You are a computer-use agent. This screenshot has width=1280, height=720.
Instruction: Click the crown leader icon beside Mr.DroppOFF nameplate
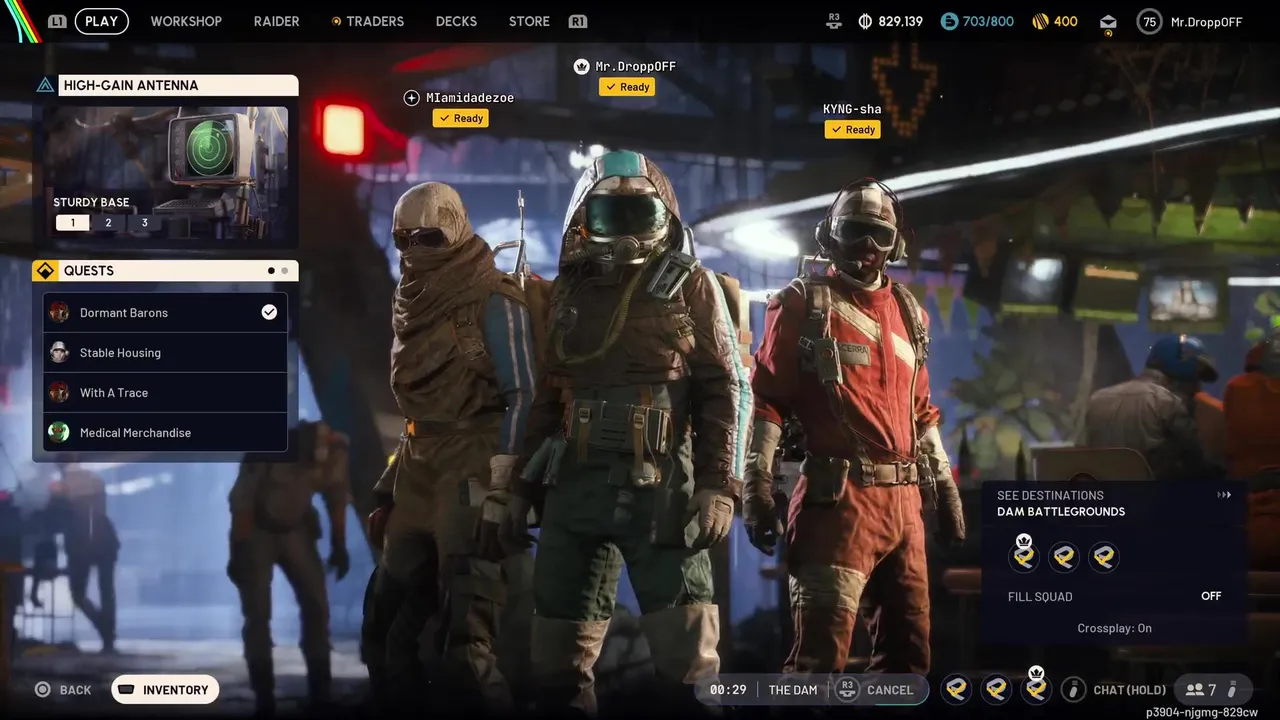[581, 66]
